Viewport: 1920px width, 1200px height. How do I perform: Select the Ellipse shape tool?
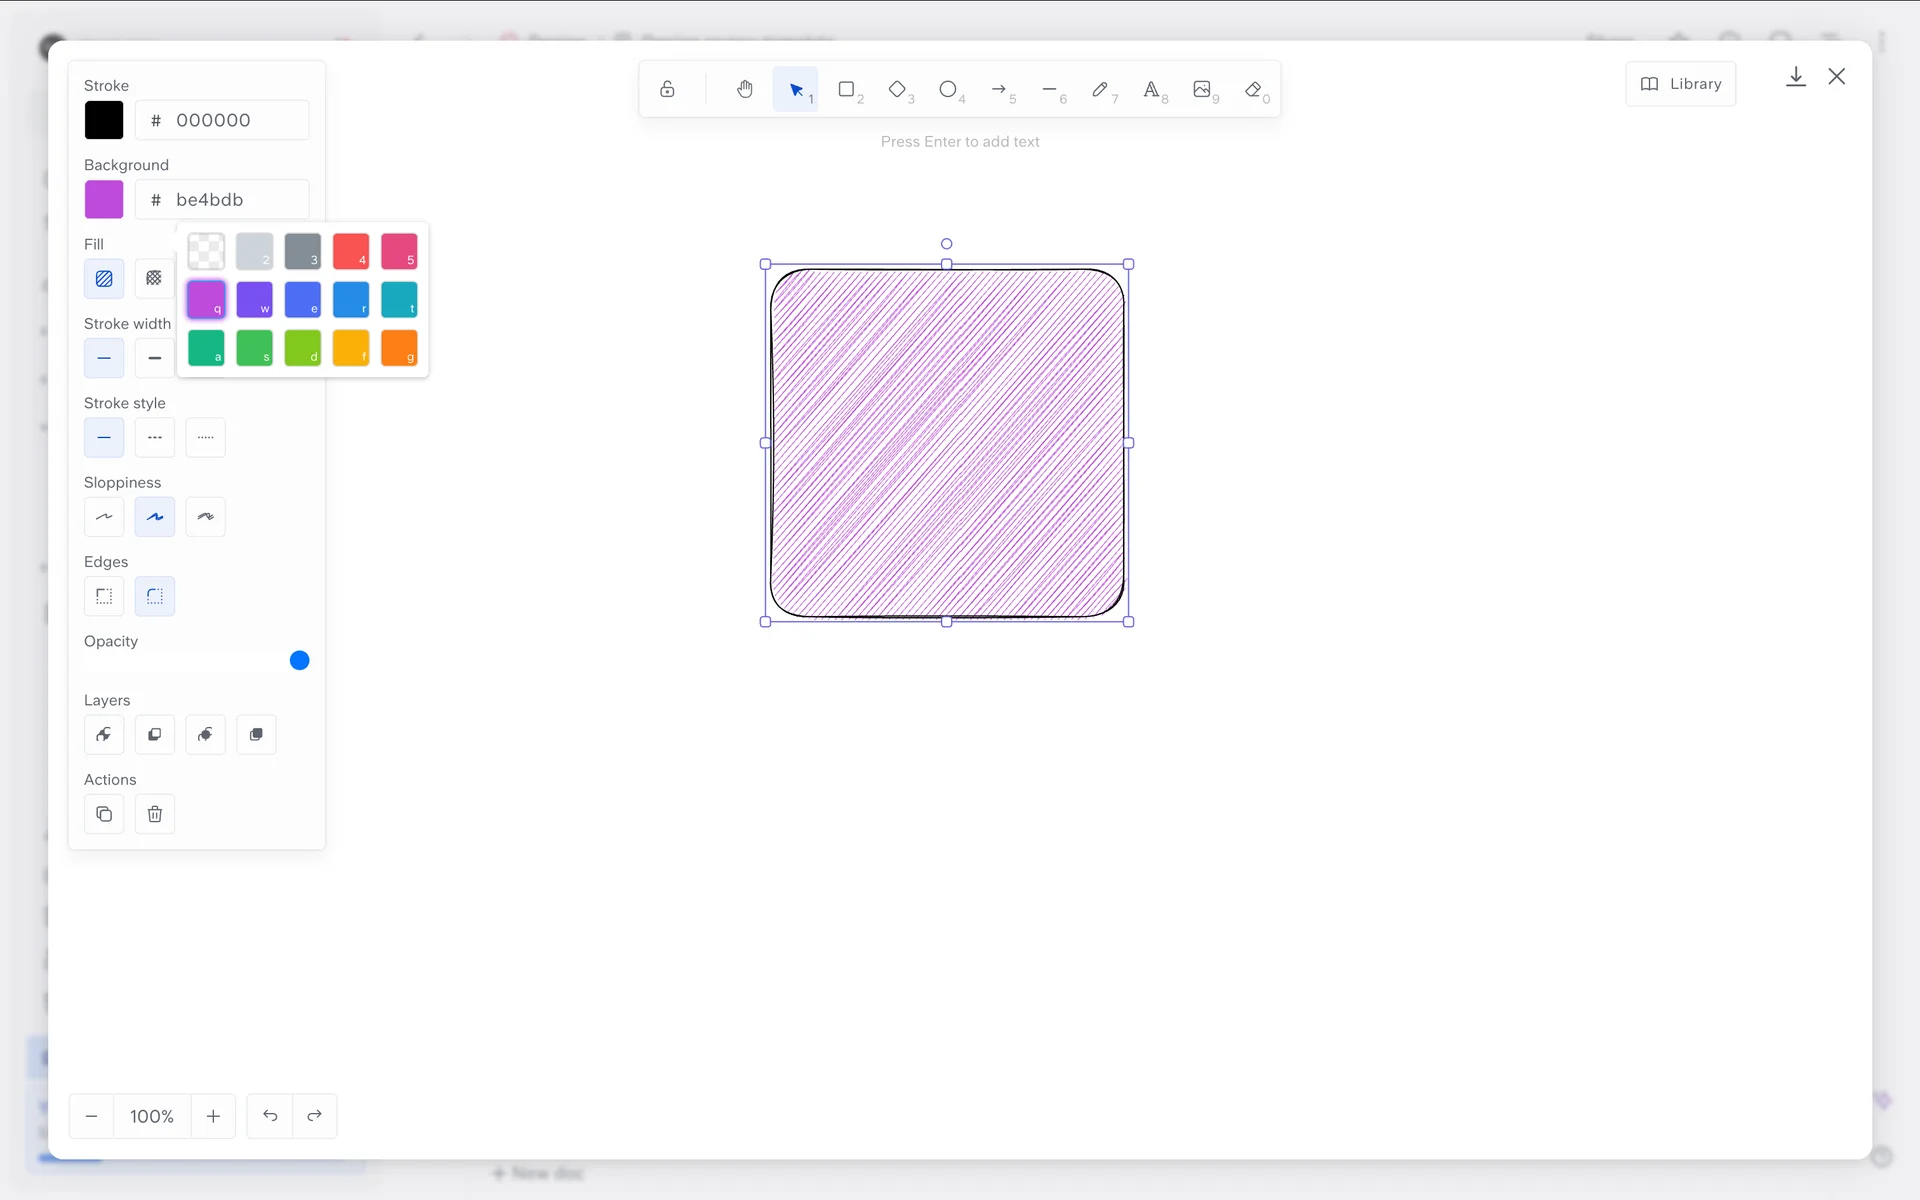click(948, 90)
